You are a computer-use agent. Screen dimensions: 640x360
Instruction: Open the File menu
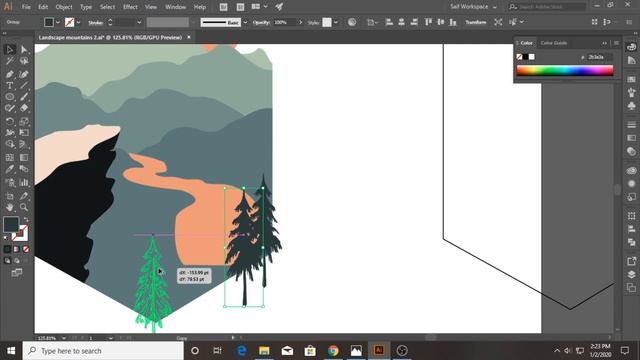pyautogui.click(x=26, y=7)
